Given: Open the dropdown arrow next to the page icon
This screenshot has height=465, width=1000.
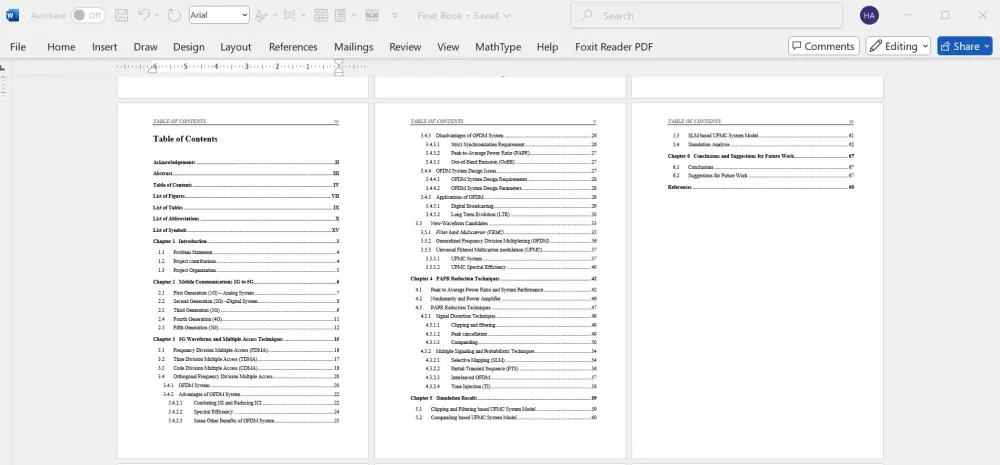Looking at the screenshot, I should 354,15.
